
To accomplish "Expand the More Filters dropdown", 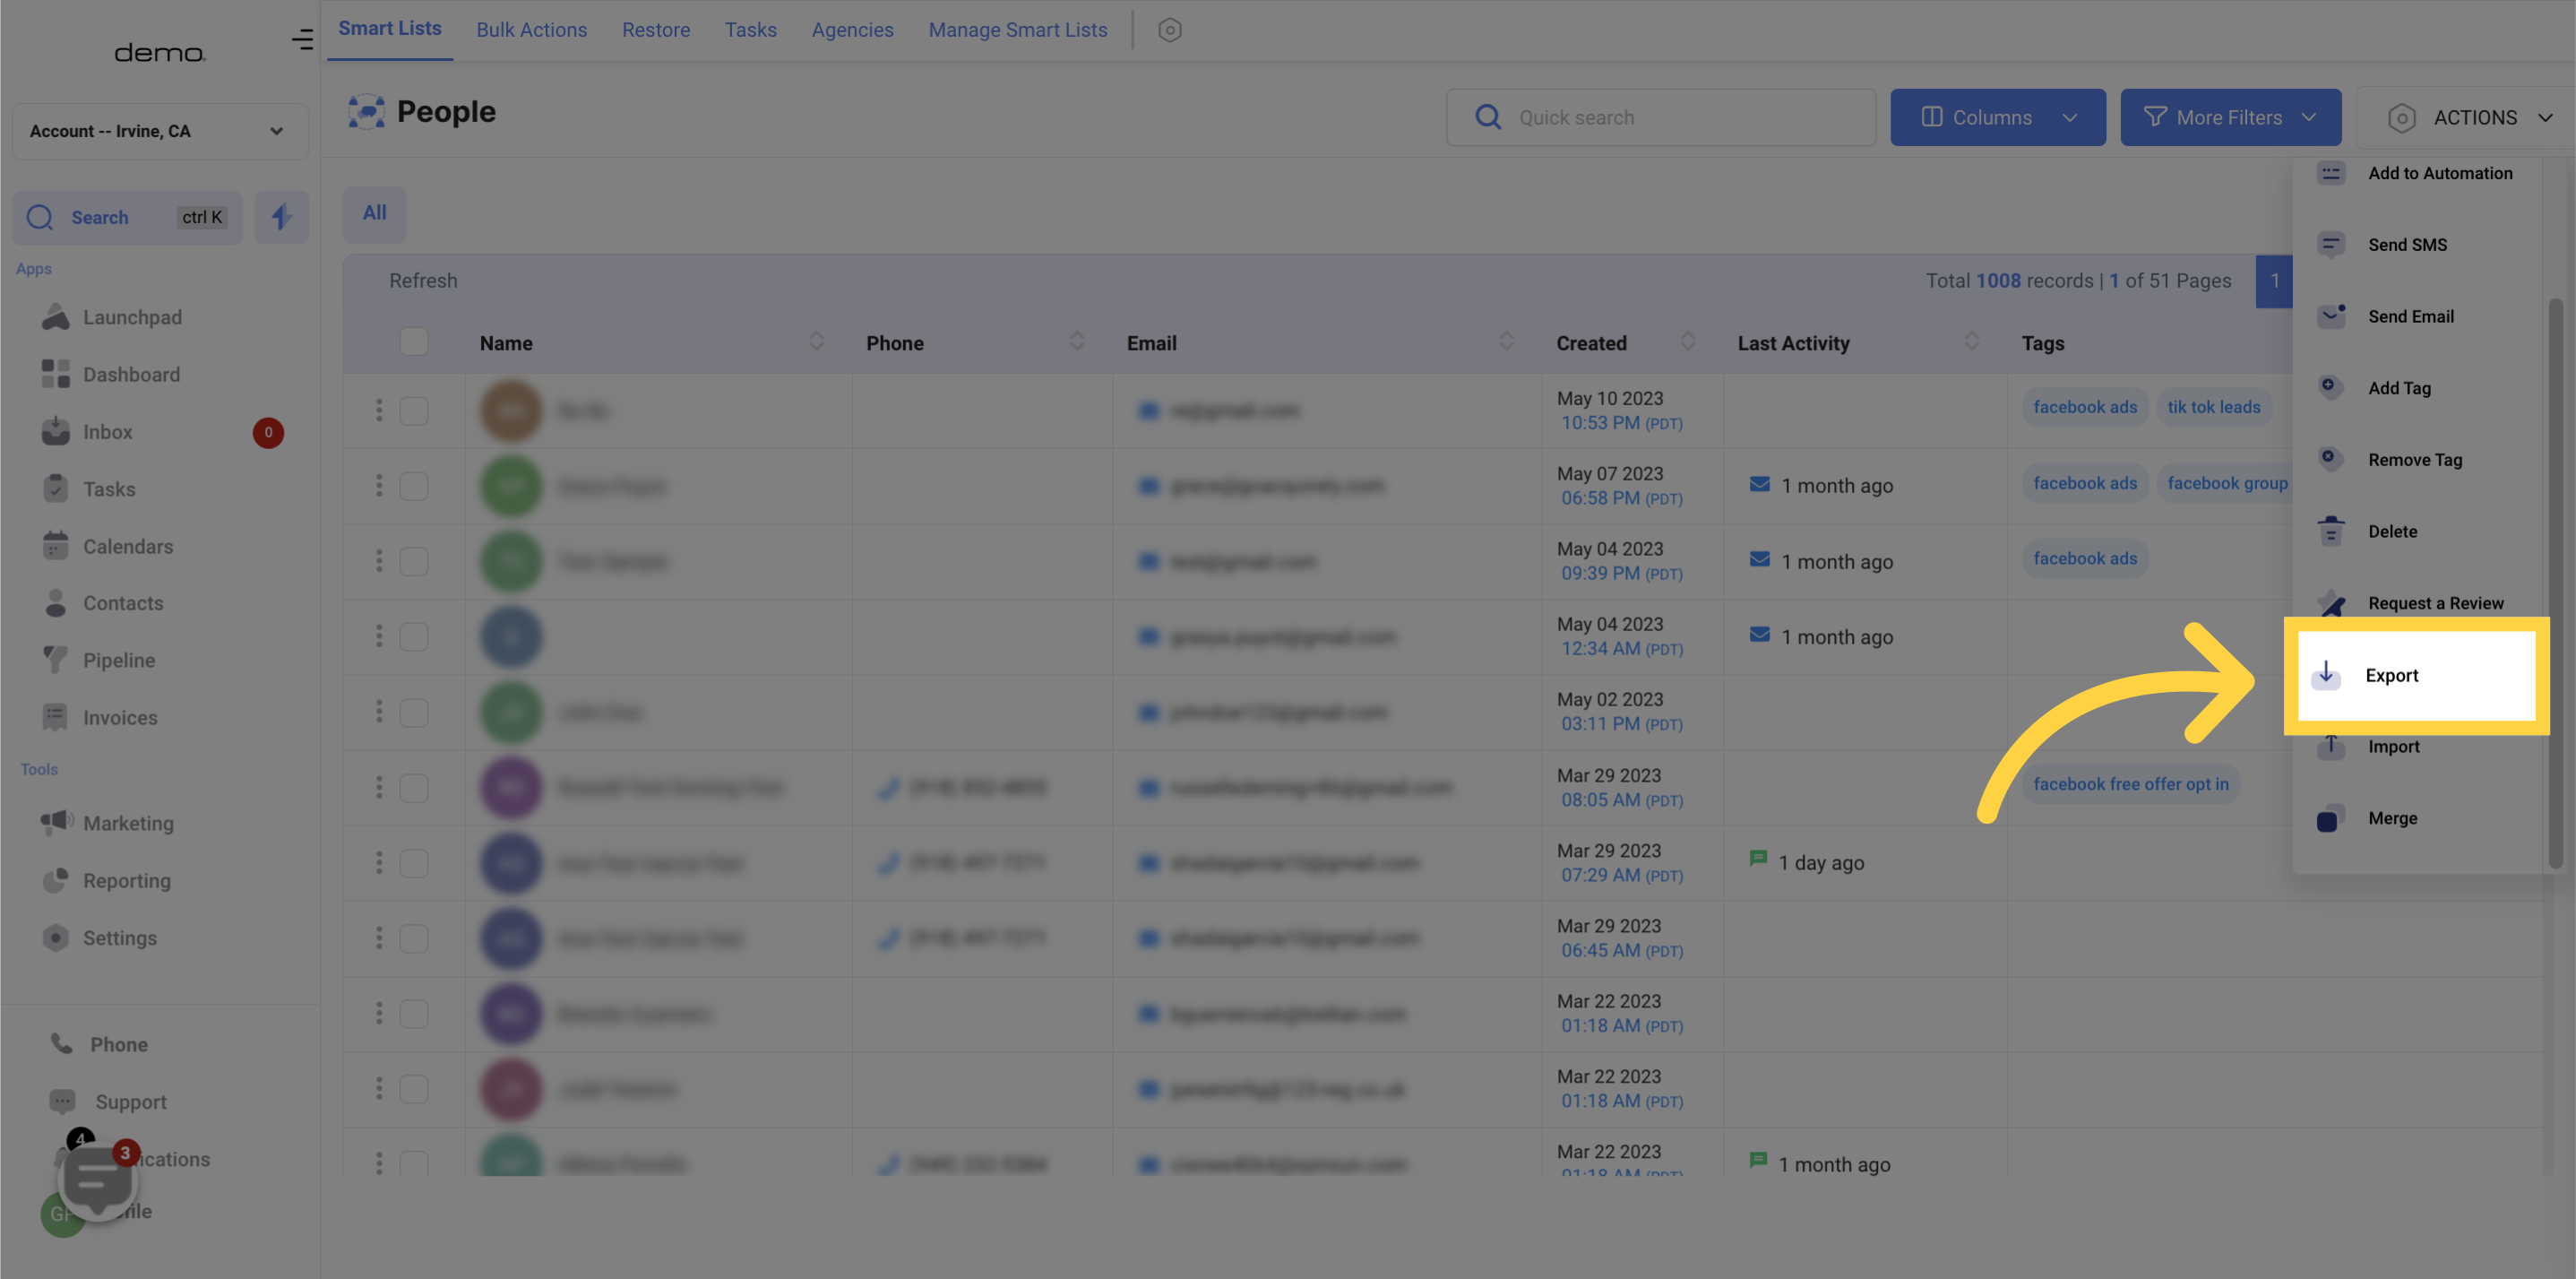I will (2230, 117).
